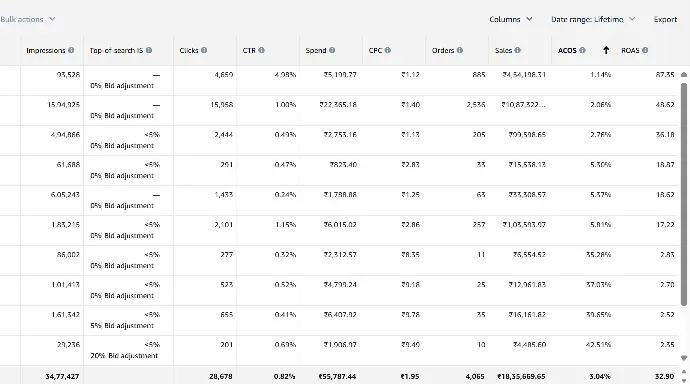Click the info icon beside ROAS
This screenshot has width=690, height=384.
point(645,50)
